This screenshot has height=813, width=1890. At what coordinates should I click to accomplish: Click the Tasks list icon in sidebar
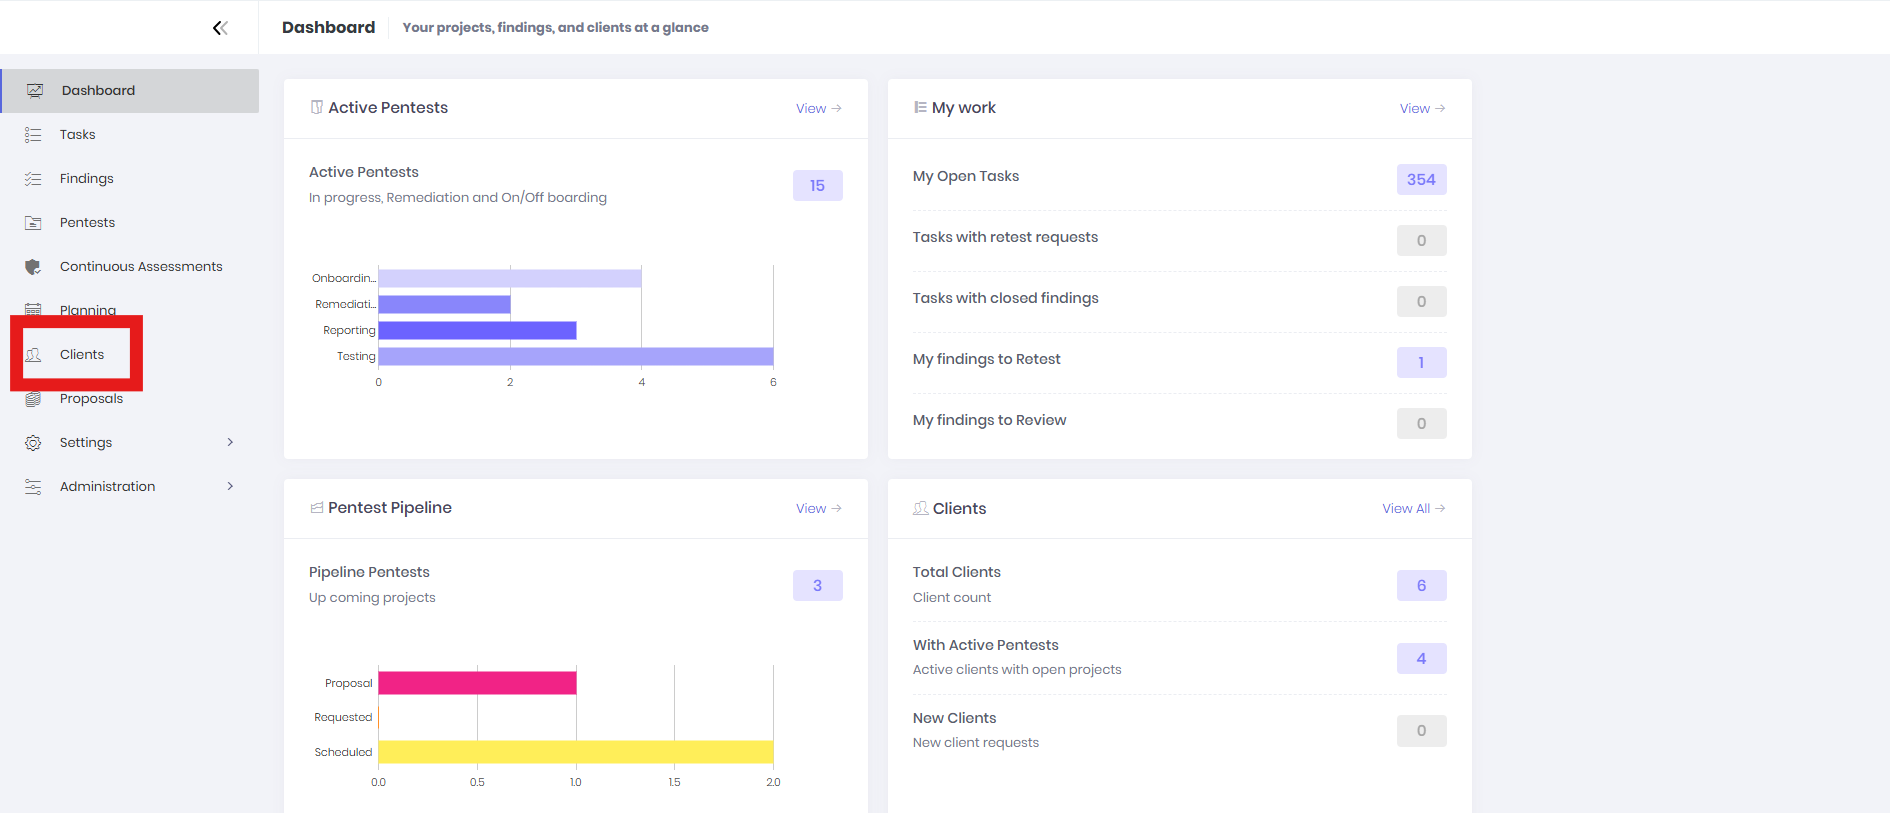[33, 135]
